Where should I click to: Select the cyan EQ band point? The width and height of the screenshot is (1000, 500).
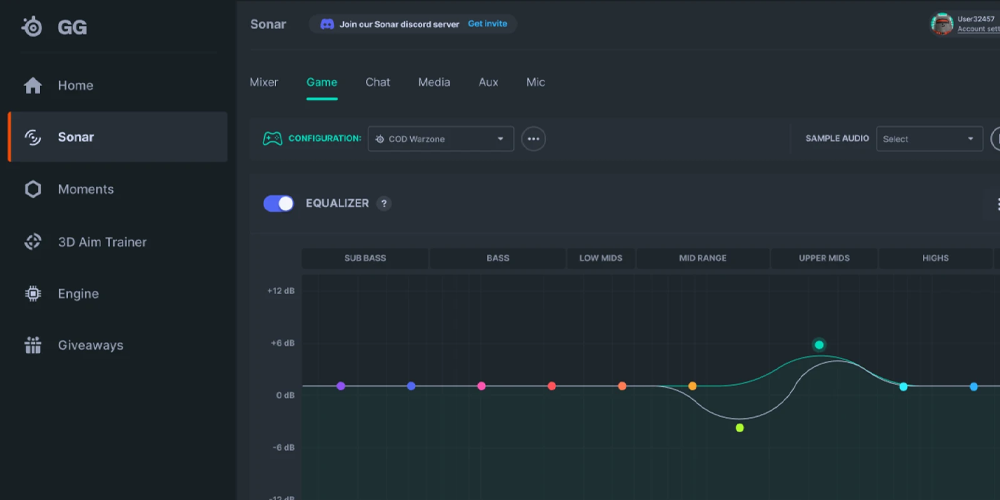coord(904,386)
